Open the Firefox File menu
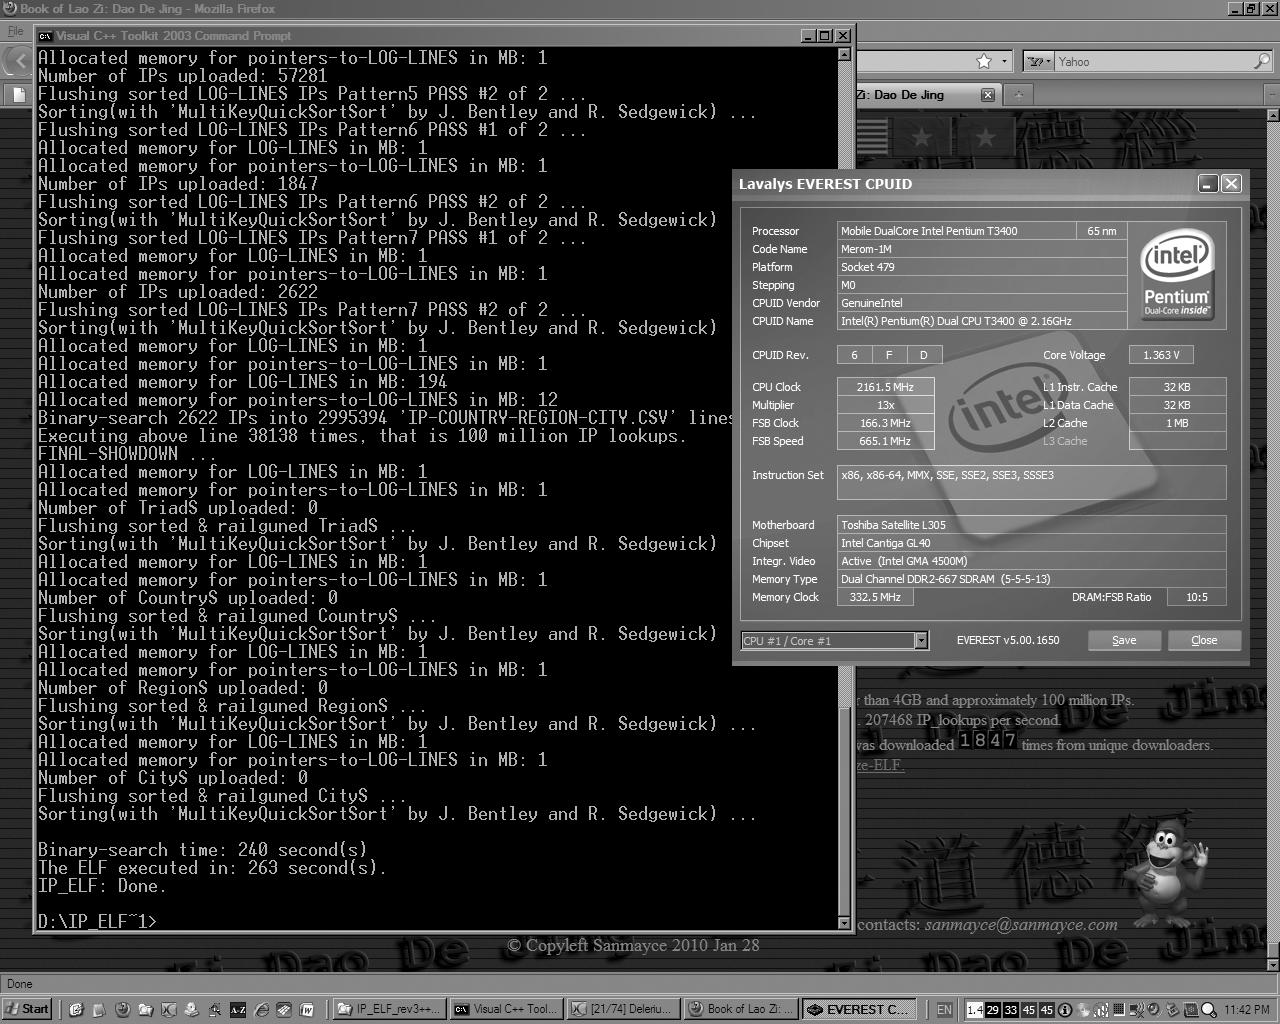 (x=15, y=31)
